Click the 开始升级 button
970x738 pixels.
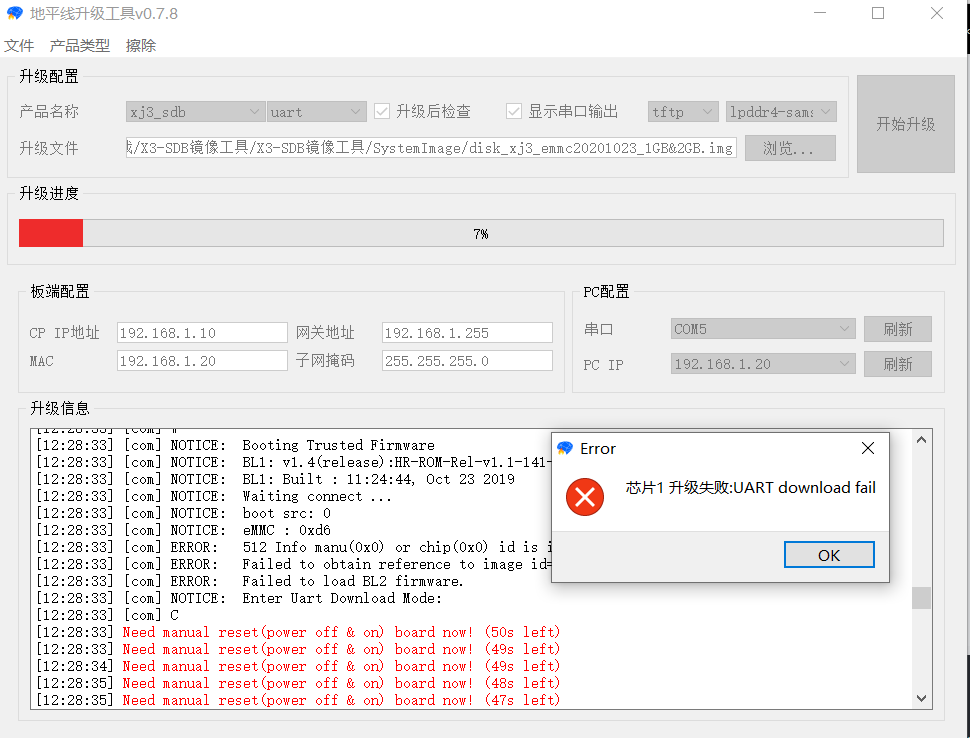point(905,124)
